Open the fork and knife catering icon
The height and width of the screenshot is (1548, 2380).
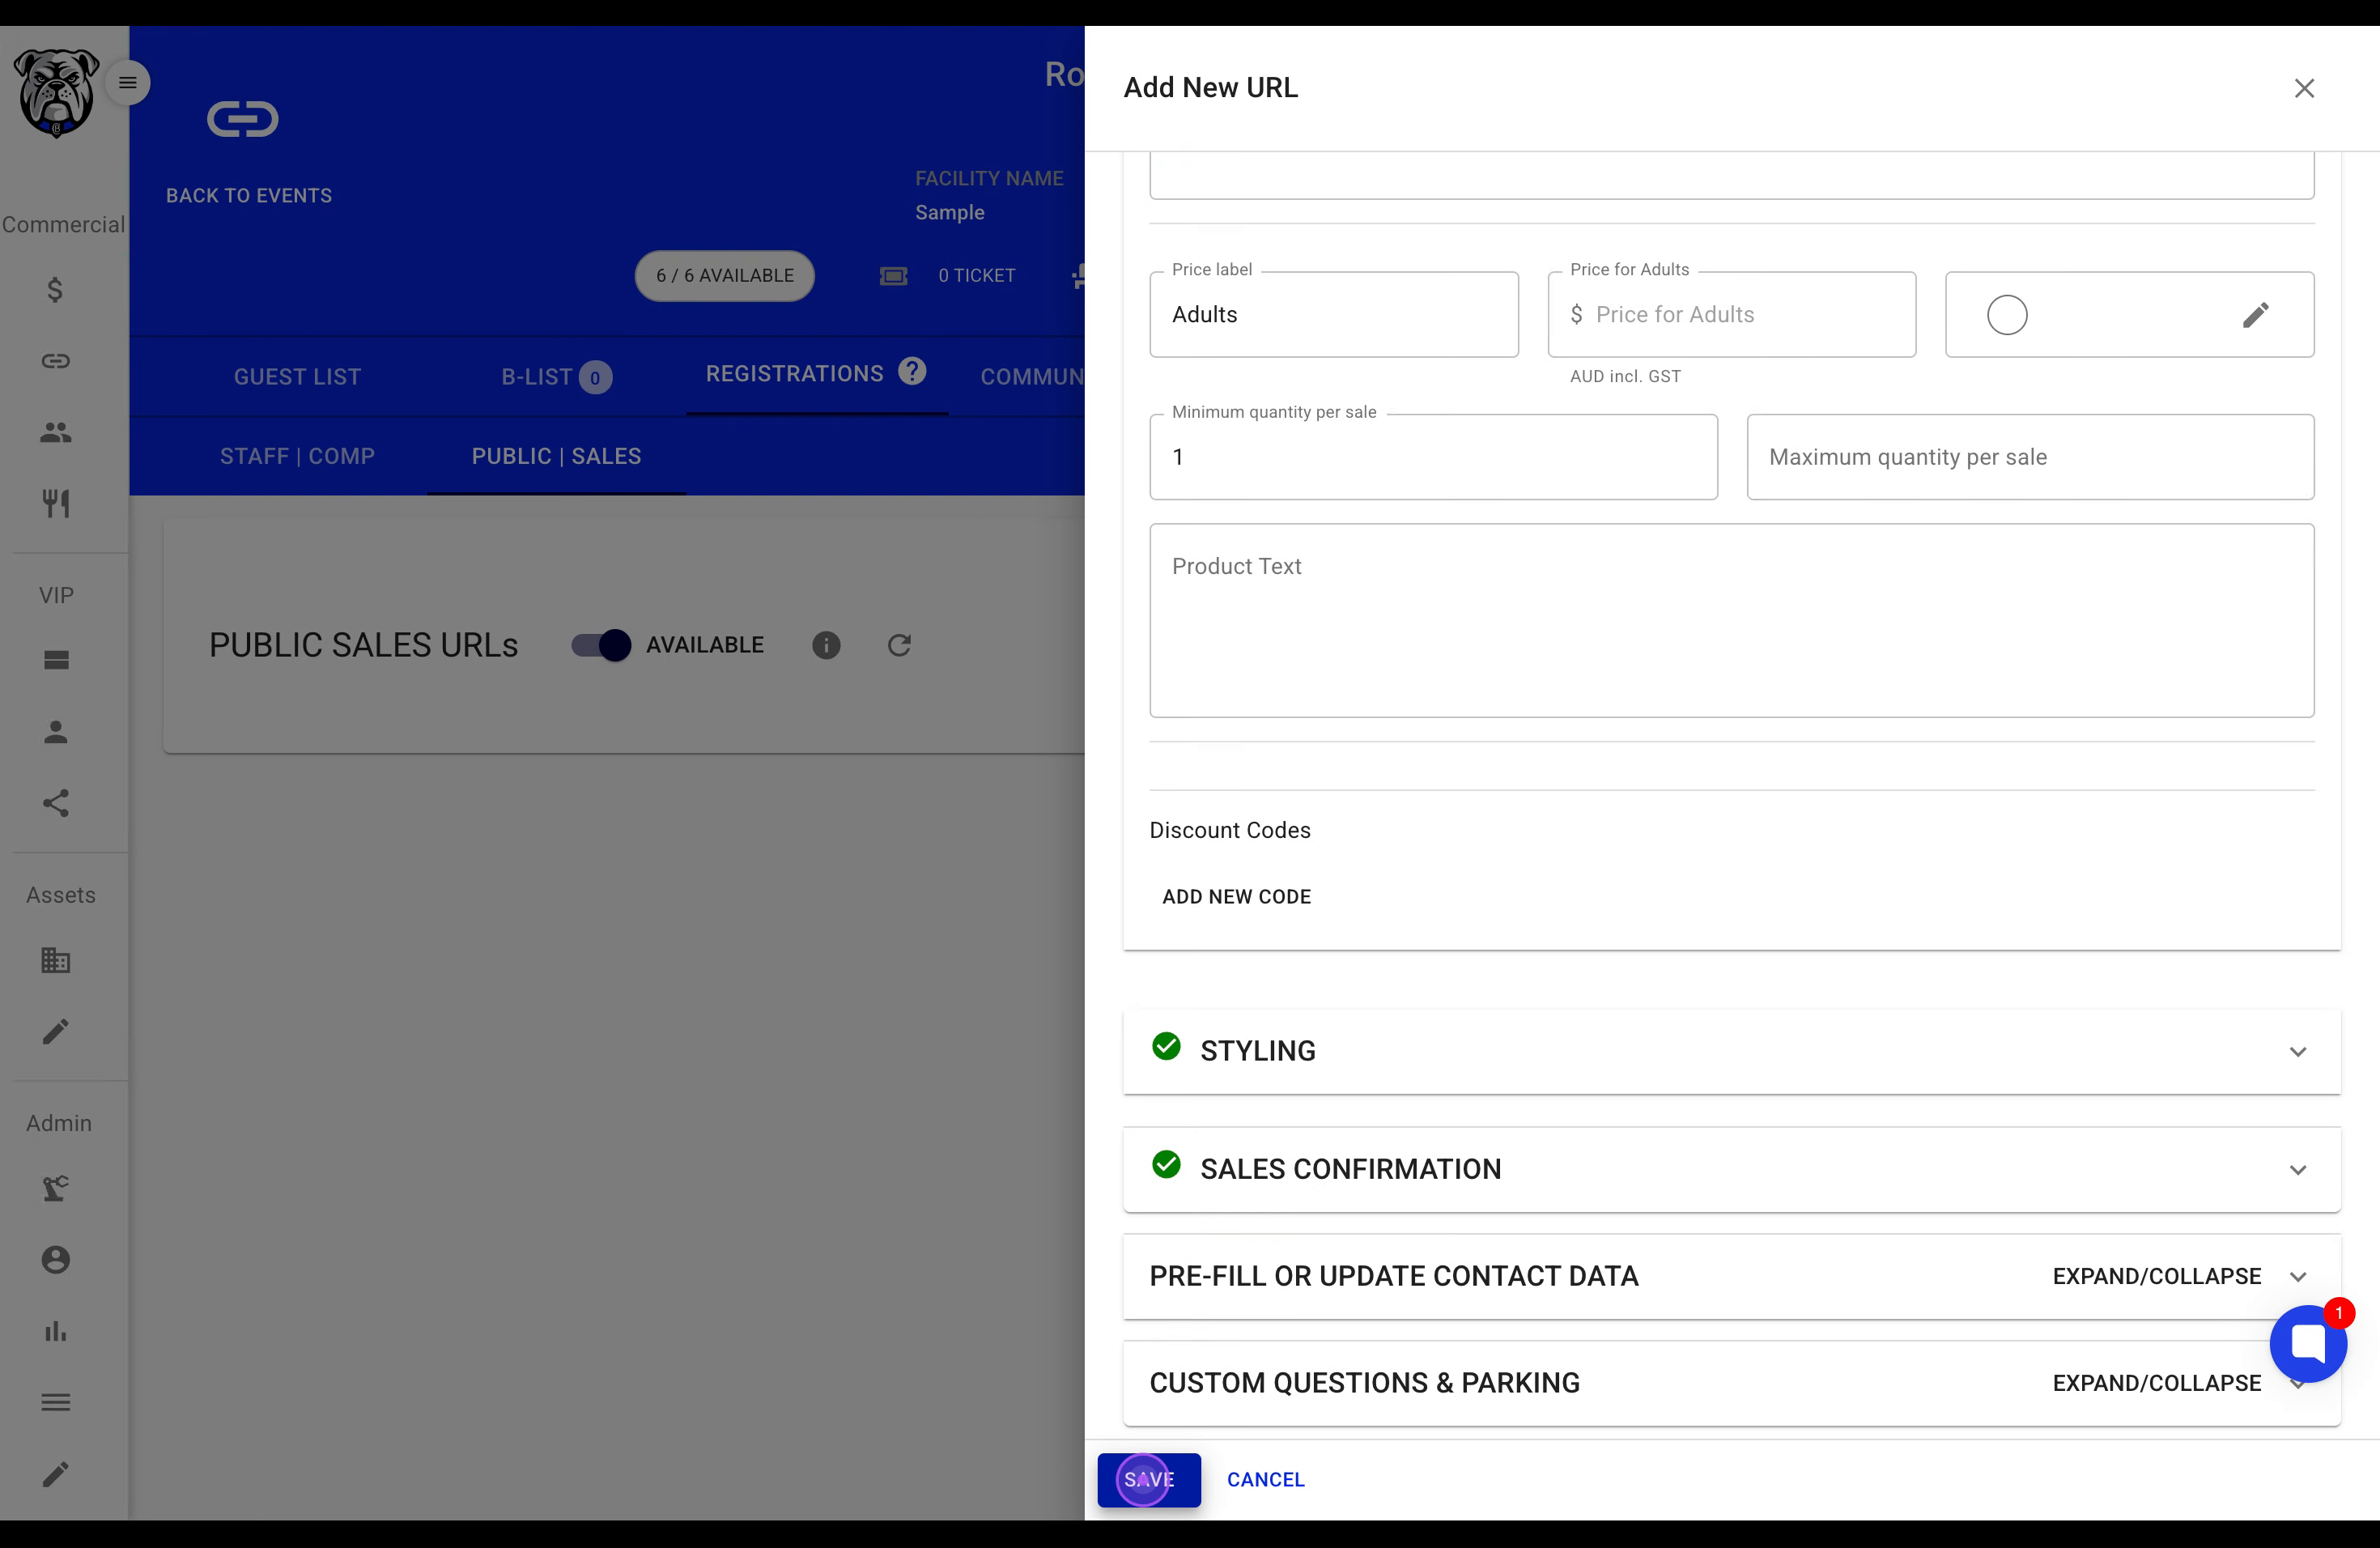click(55, 503)
